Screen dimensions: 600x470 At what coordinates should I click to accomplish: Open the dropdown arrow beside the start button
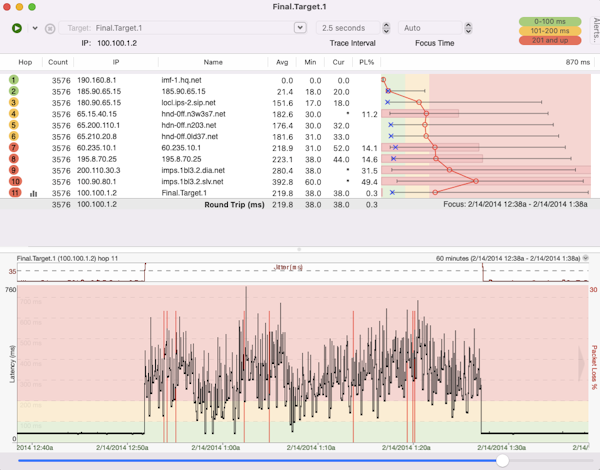point(35,28)
